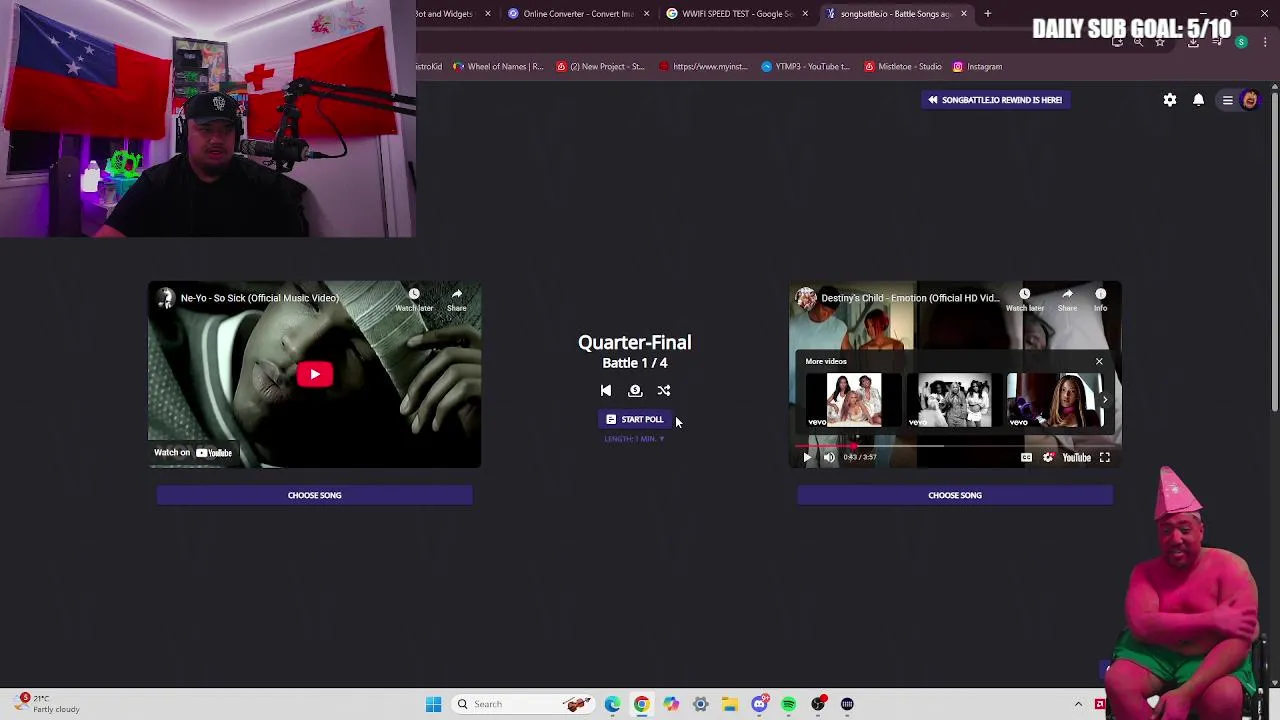Click Share on the Ne-Yo video
The height and width of the screenshot is (720, 1280).
click(456, 299)
